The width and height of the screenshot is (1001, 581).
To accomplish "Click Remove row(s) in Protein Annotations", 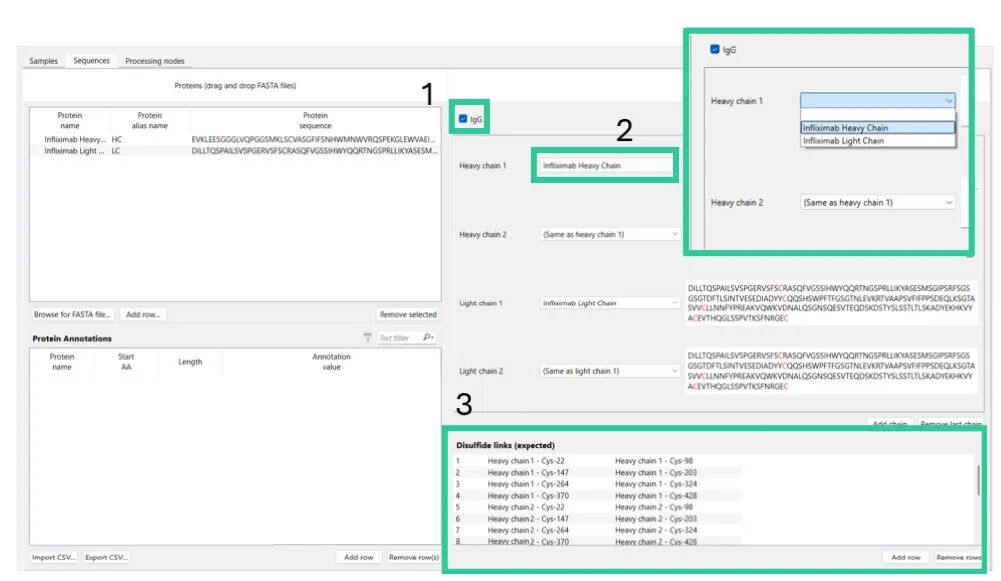I will pos(413,557).
